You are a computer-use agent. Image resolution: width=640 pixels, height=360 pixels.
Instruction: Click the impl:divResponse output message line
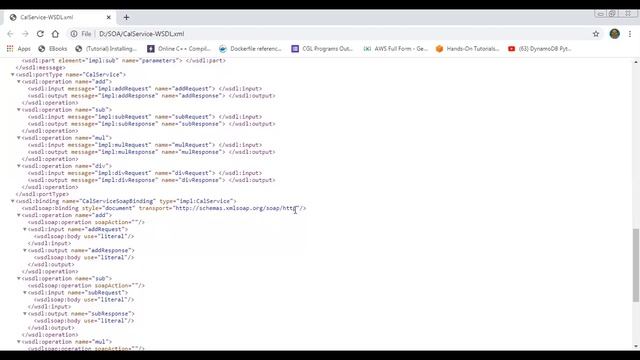click(151, 180)
